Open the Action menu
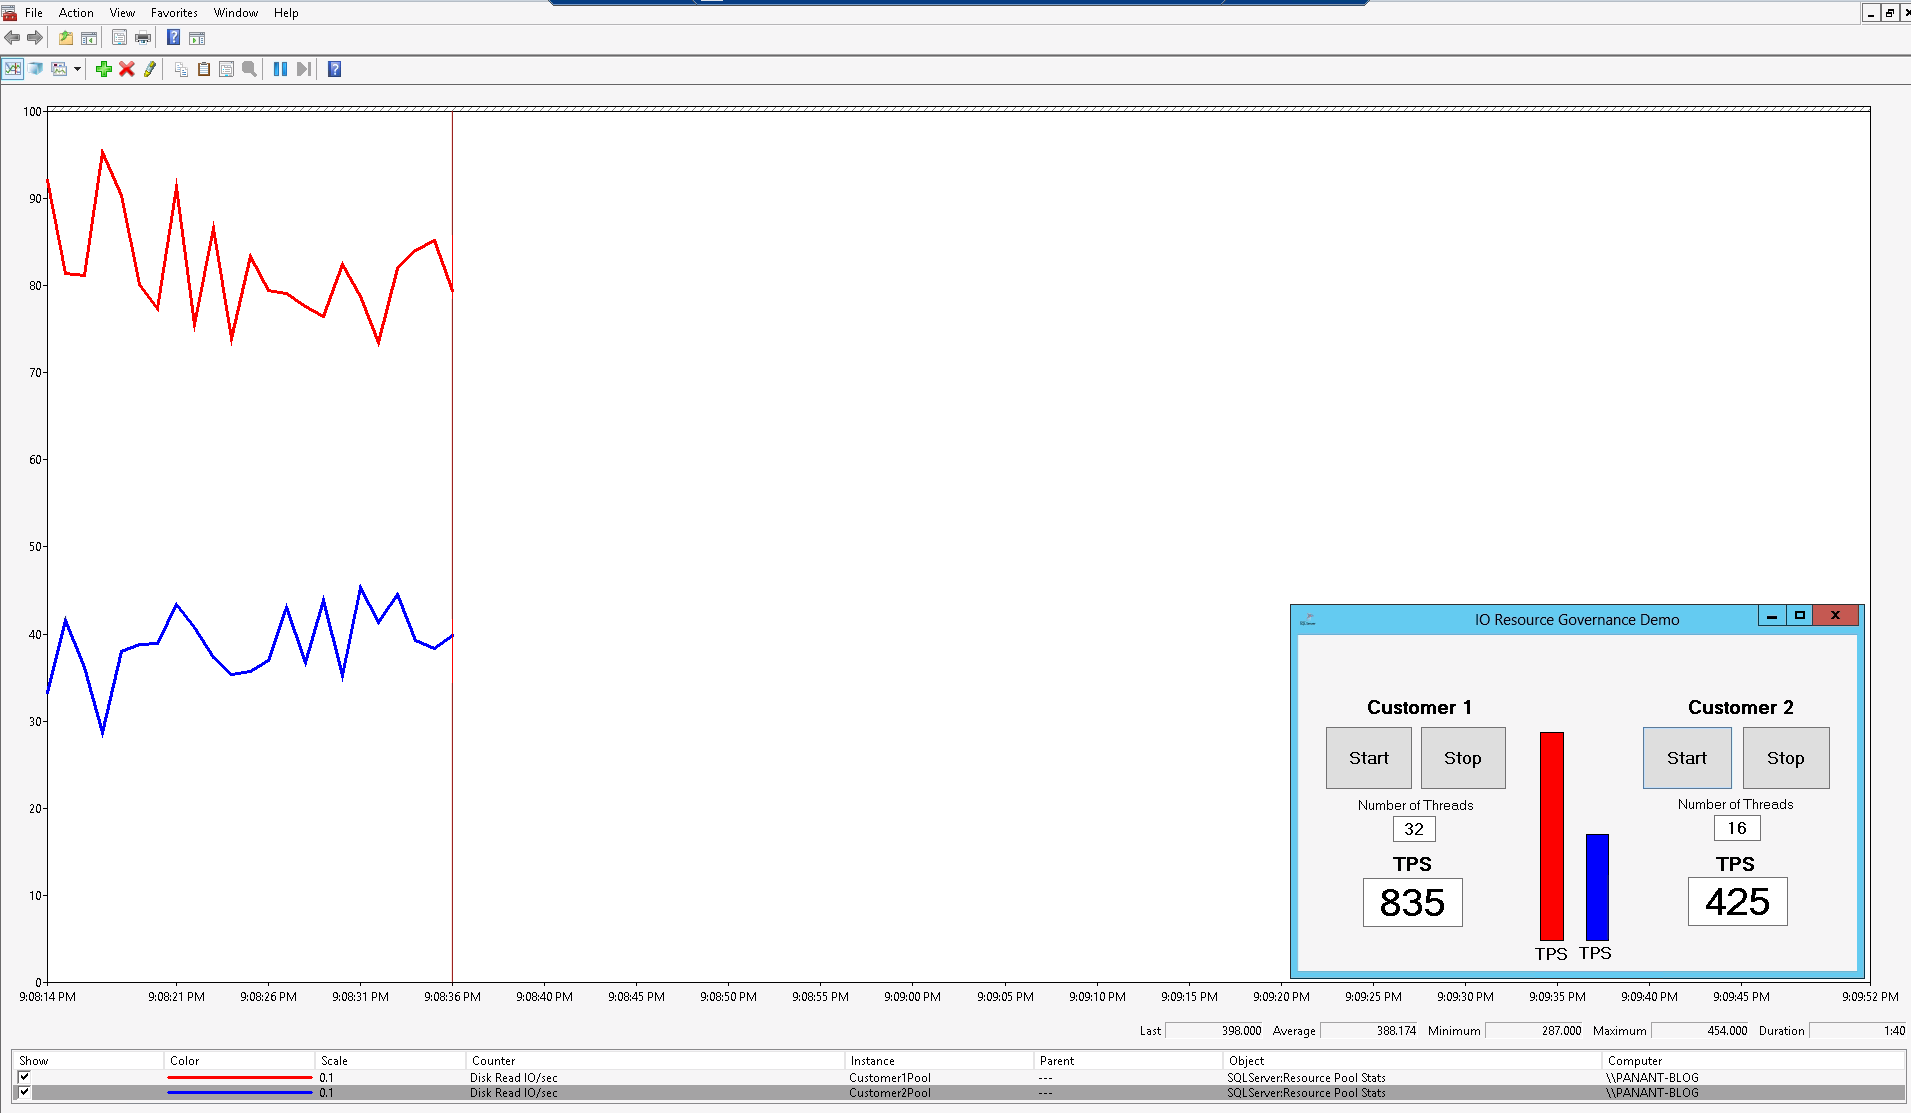1911x1113 pixels. point(76,13)
